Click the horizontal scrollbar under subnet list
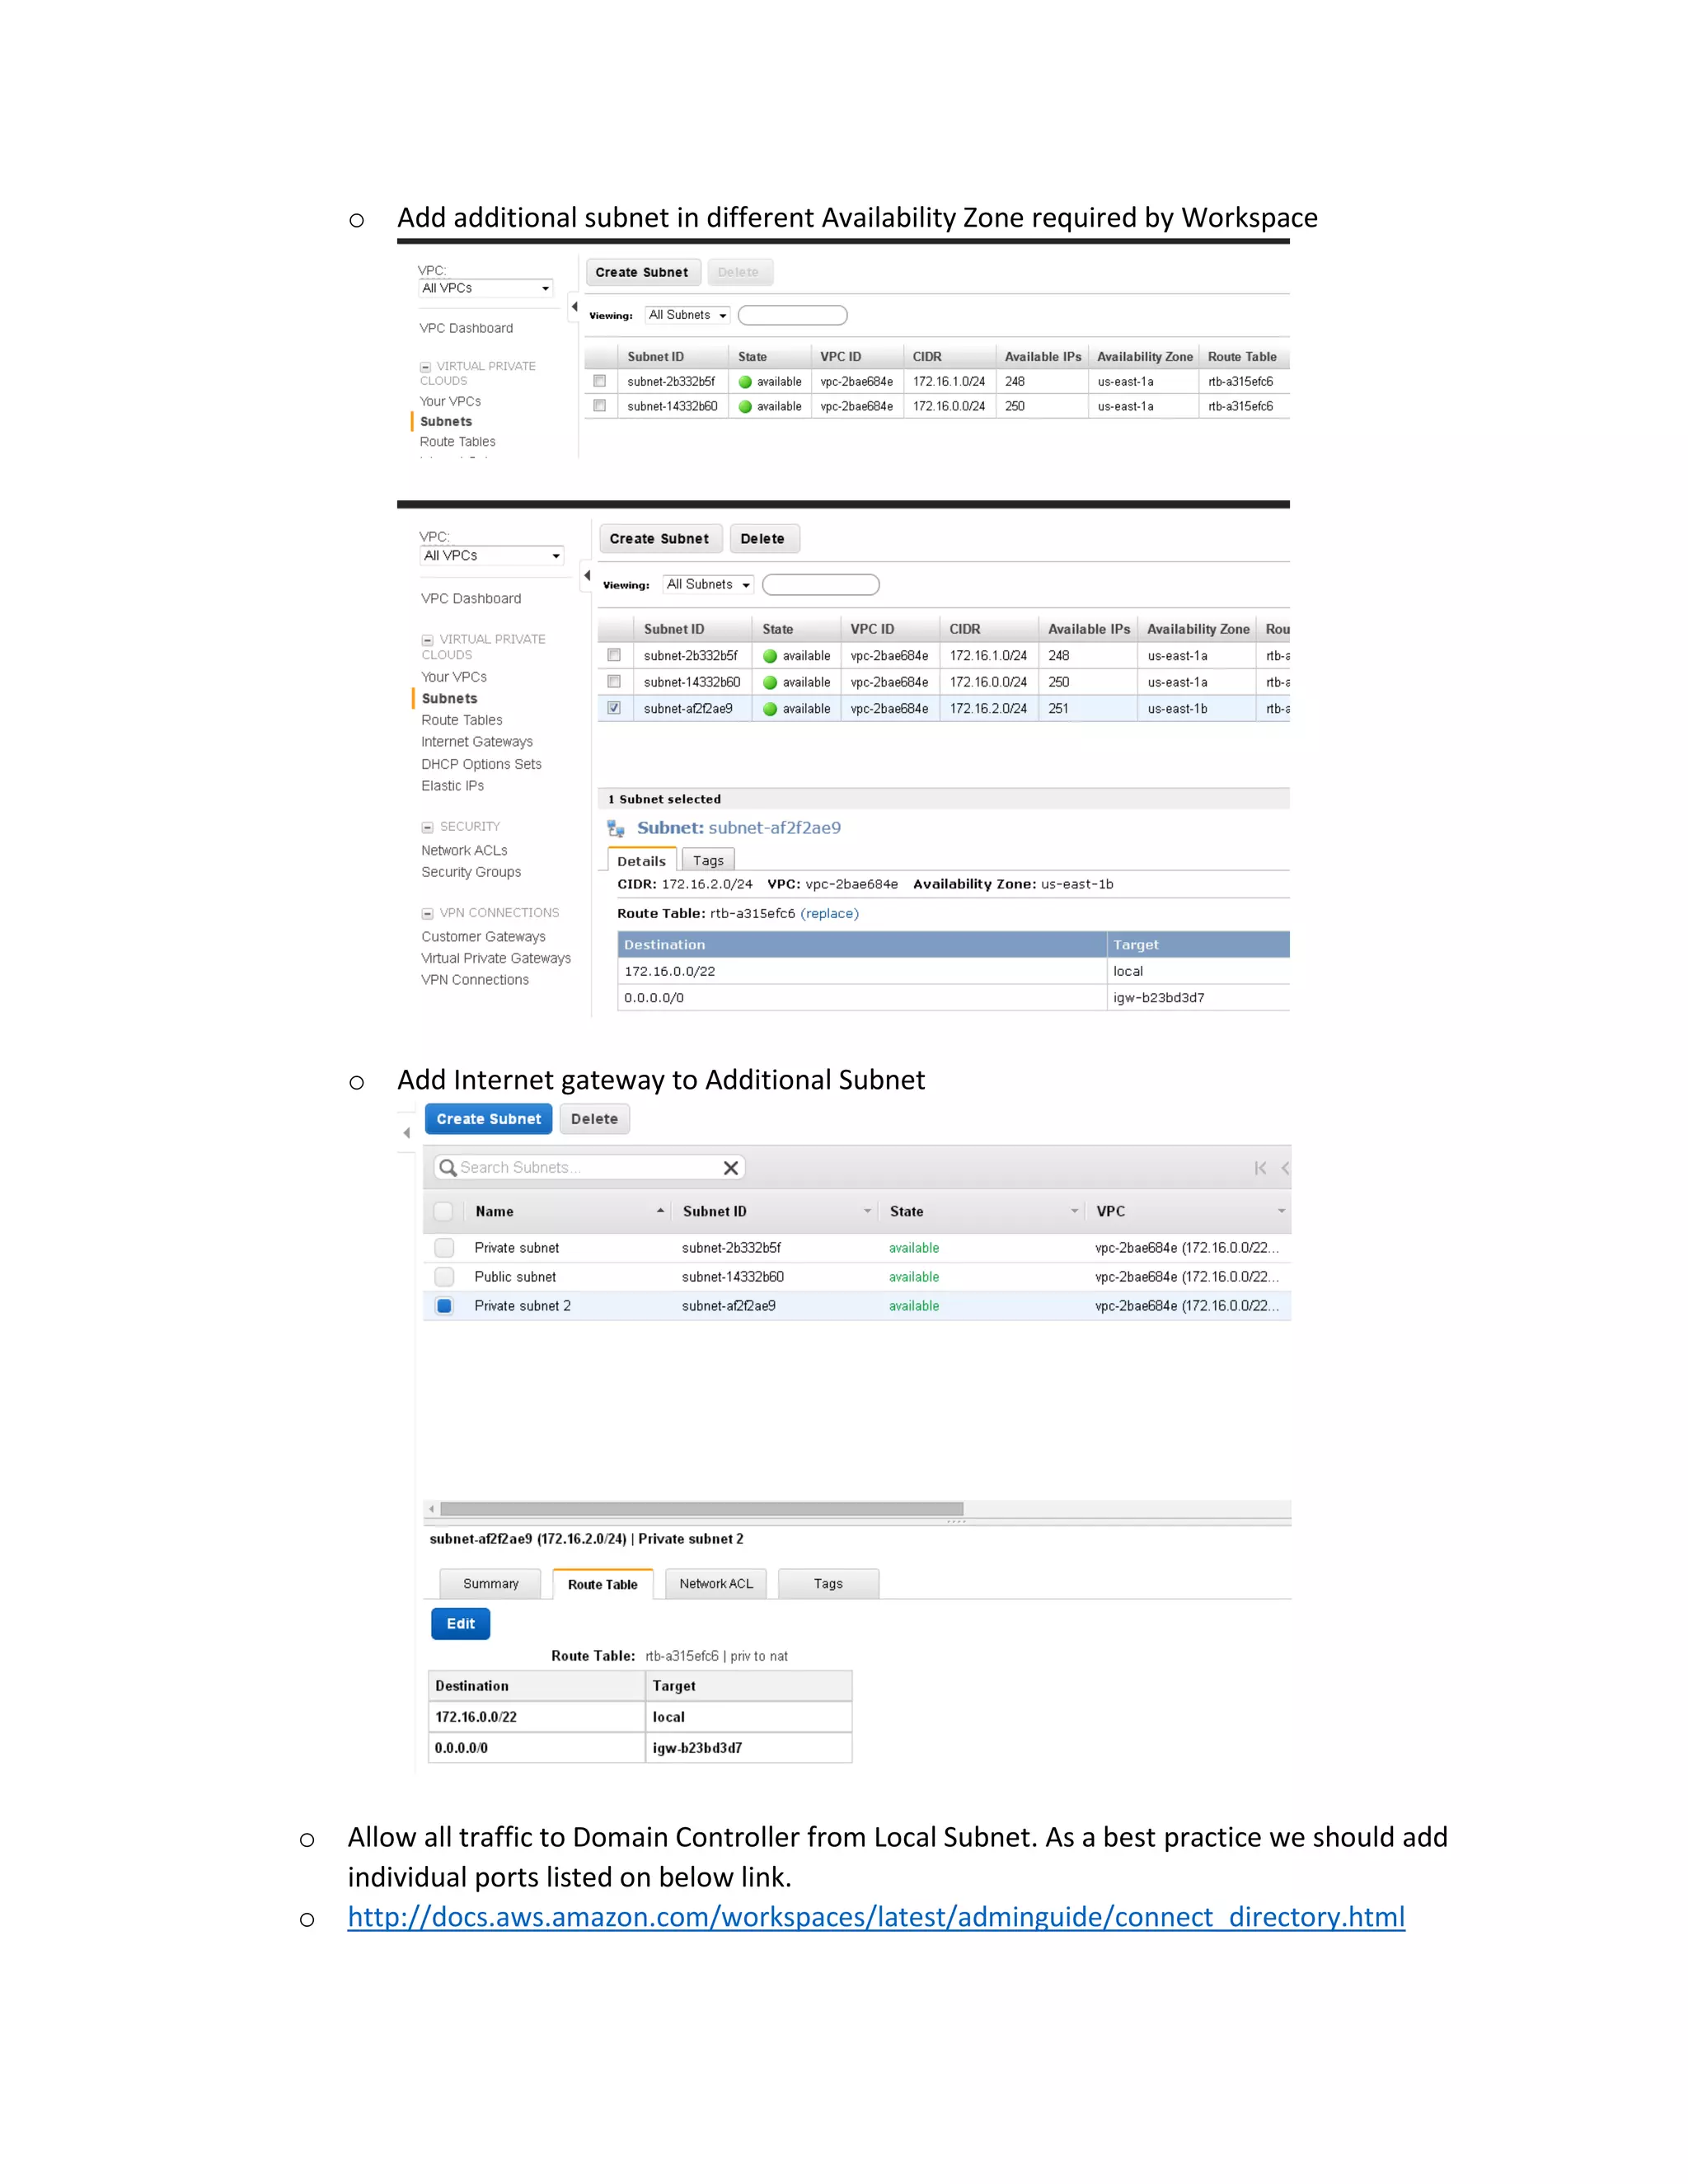Screen dimensions: 1688x2184 tap(701, 1509)
